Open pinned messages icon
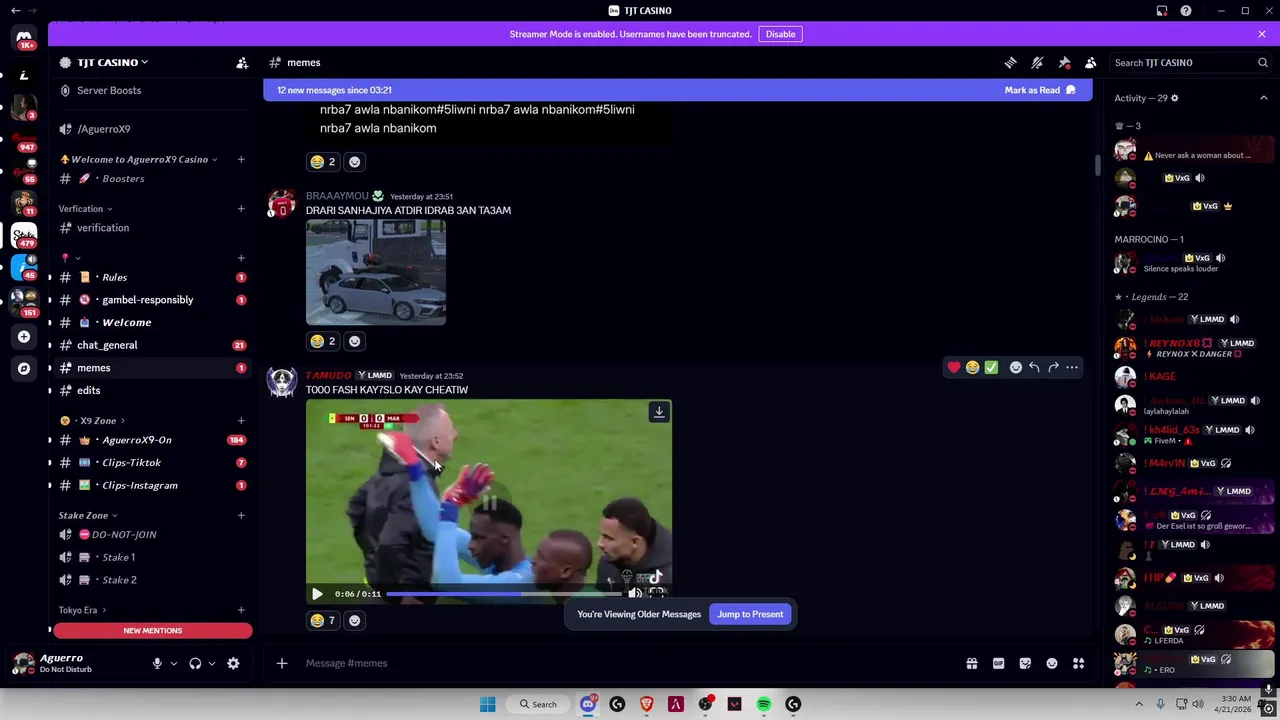Screen dimensions: 1280x720 [x=1064, y=62]
